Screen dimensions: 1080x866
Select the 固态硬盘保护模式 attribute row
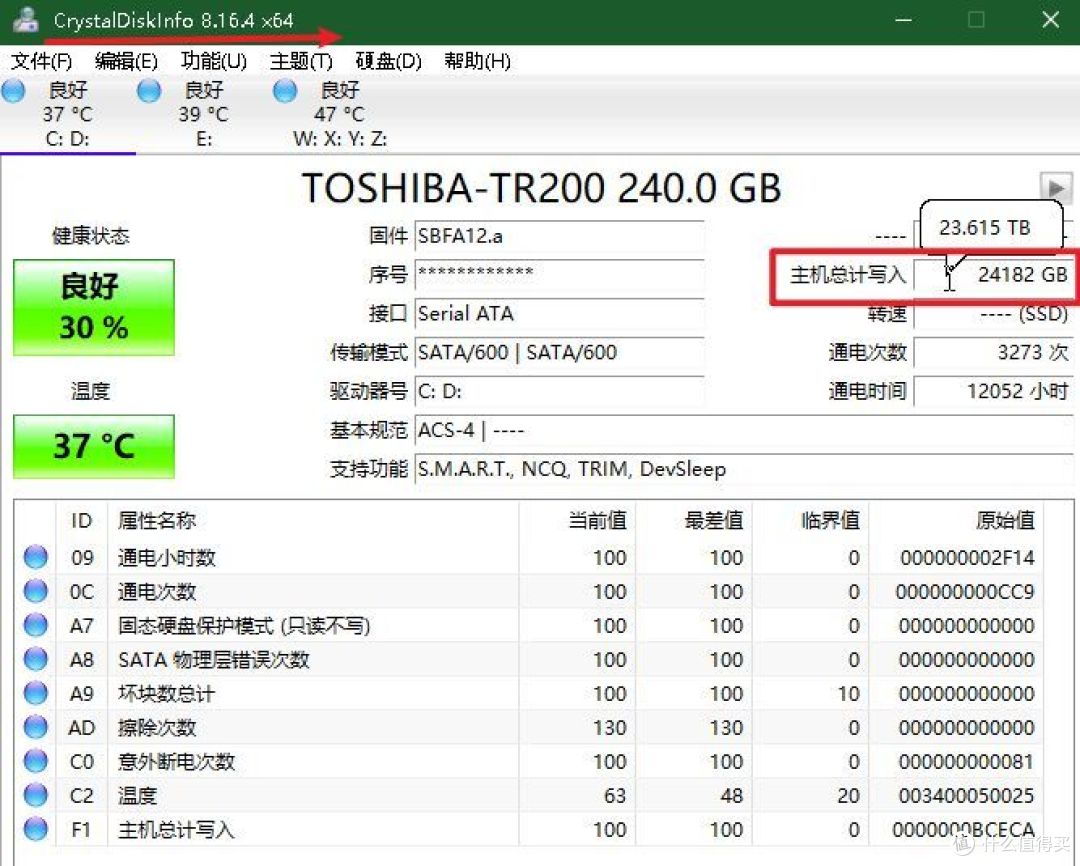coord(529,626)
